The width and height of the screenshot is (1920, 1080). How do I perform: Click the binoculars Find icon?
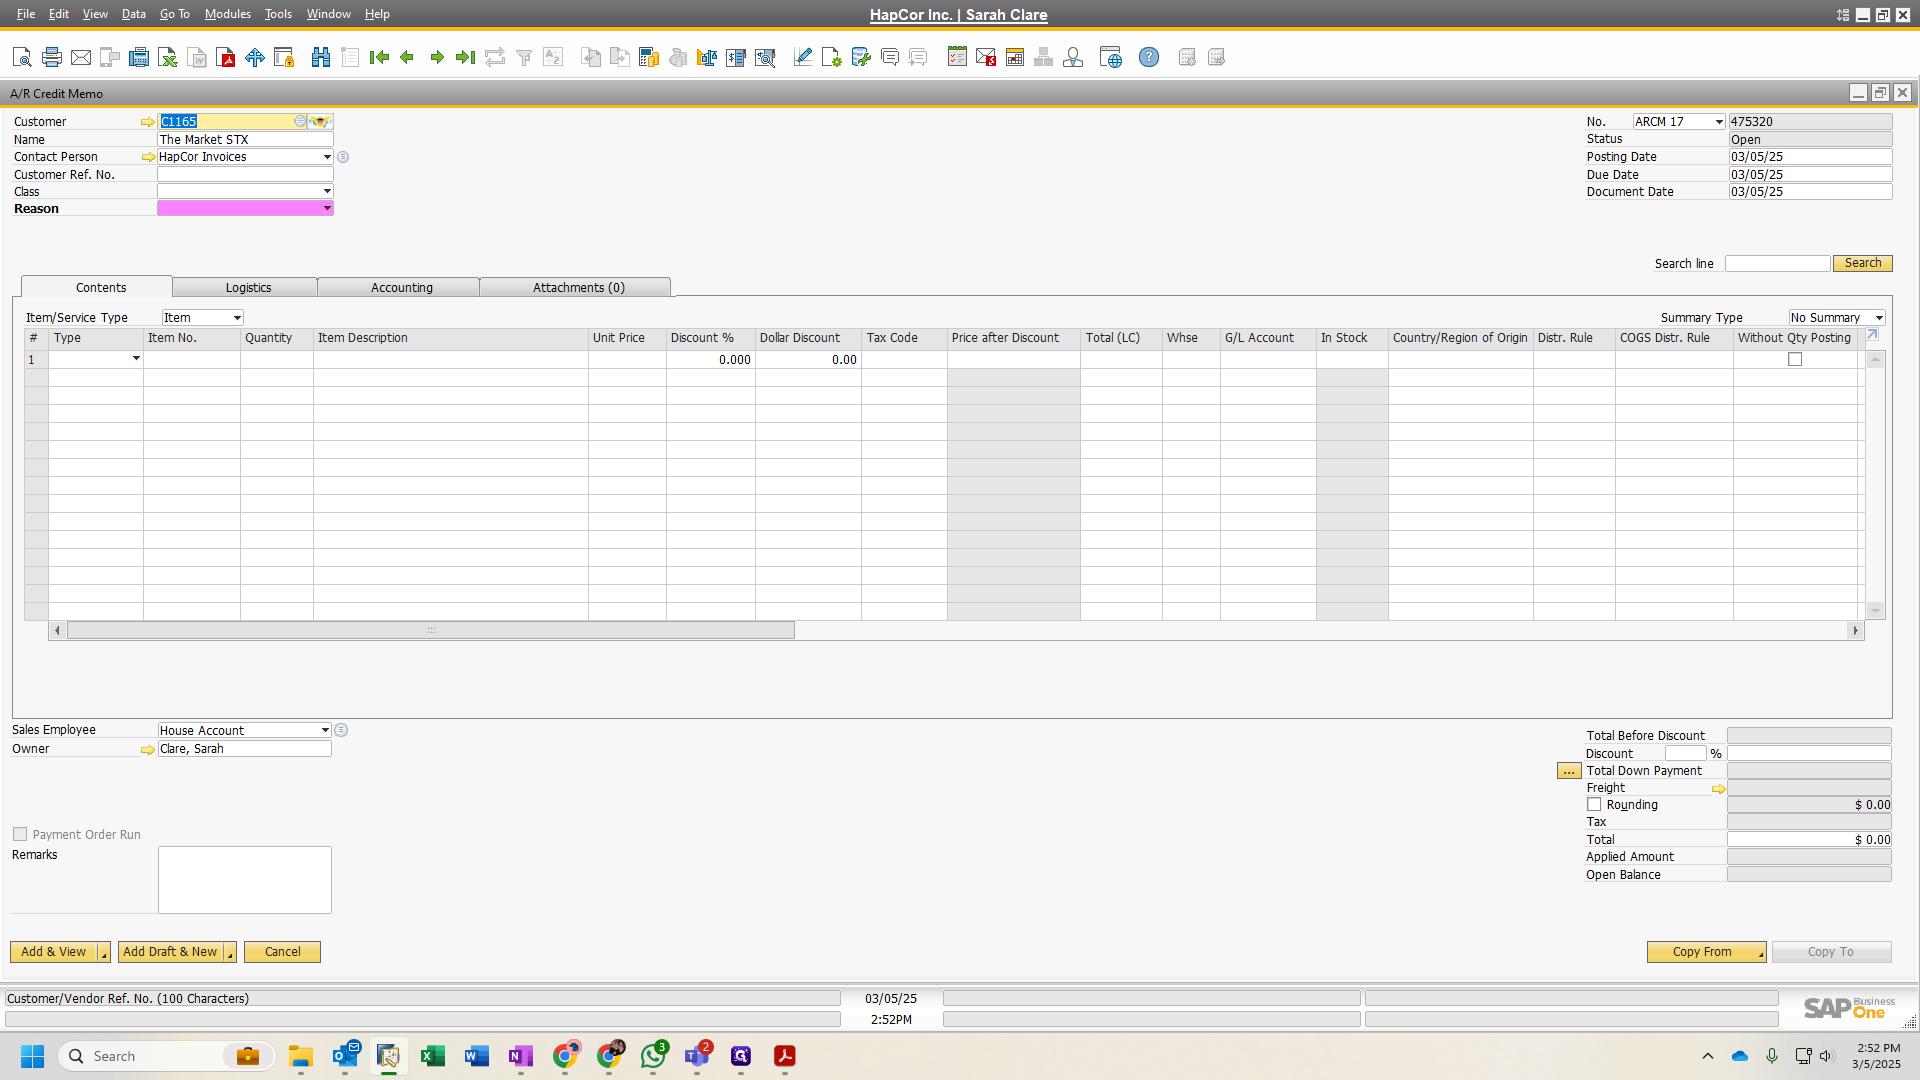point(321,57)
